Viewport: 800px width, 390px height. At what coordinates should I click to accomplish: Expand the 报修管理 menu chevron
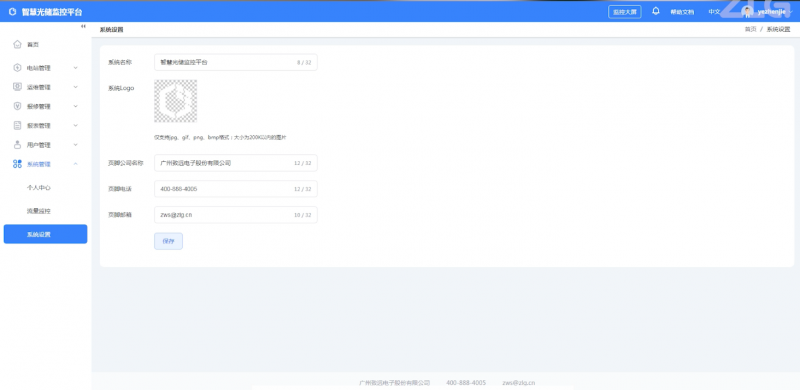76,106
